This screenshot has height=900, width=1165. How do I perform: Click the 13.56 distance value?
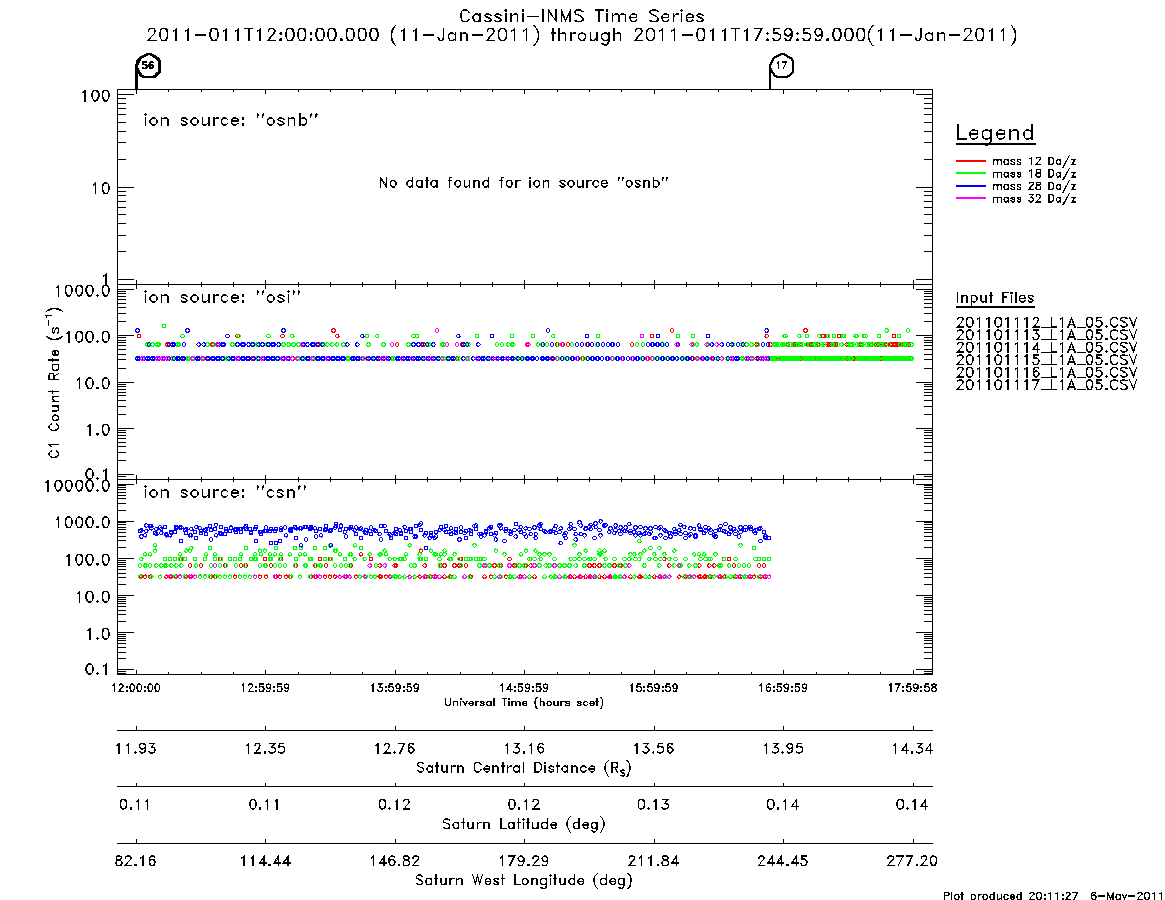point(653,748)
